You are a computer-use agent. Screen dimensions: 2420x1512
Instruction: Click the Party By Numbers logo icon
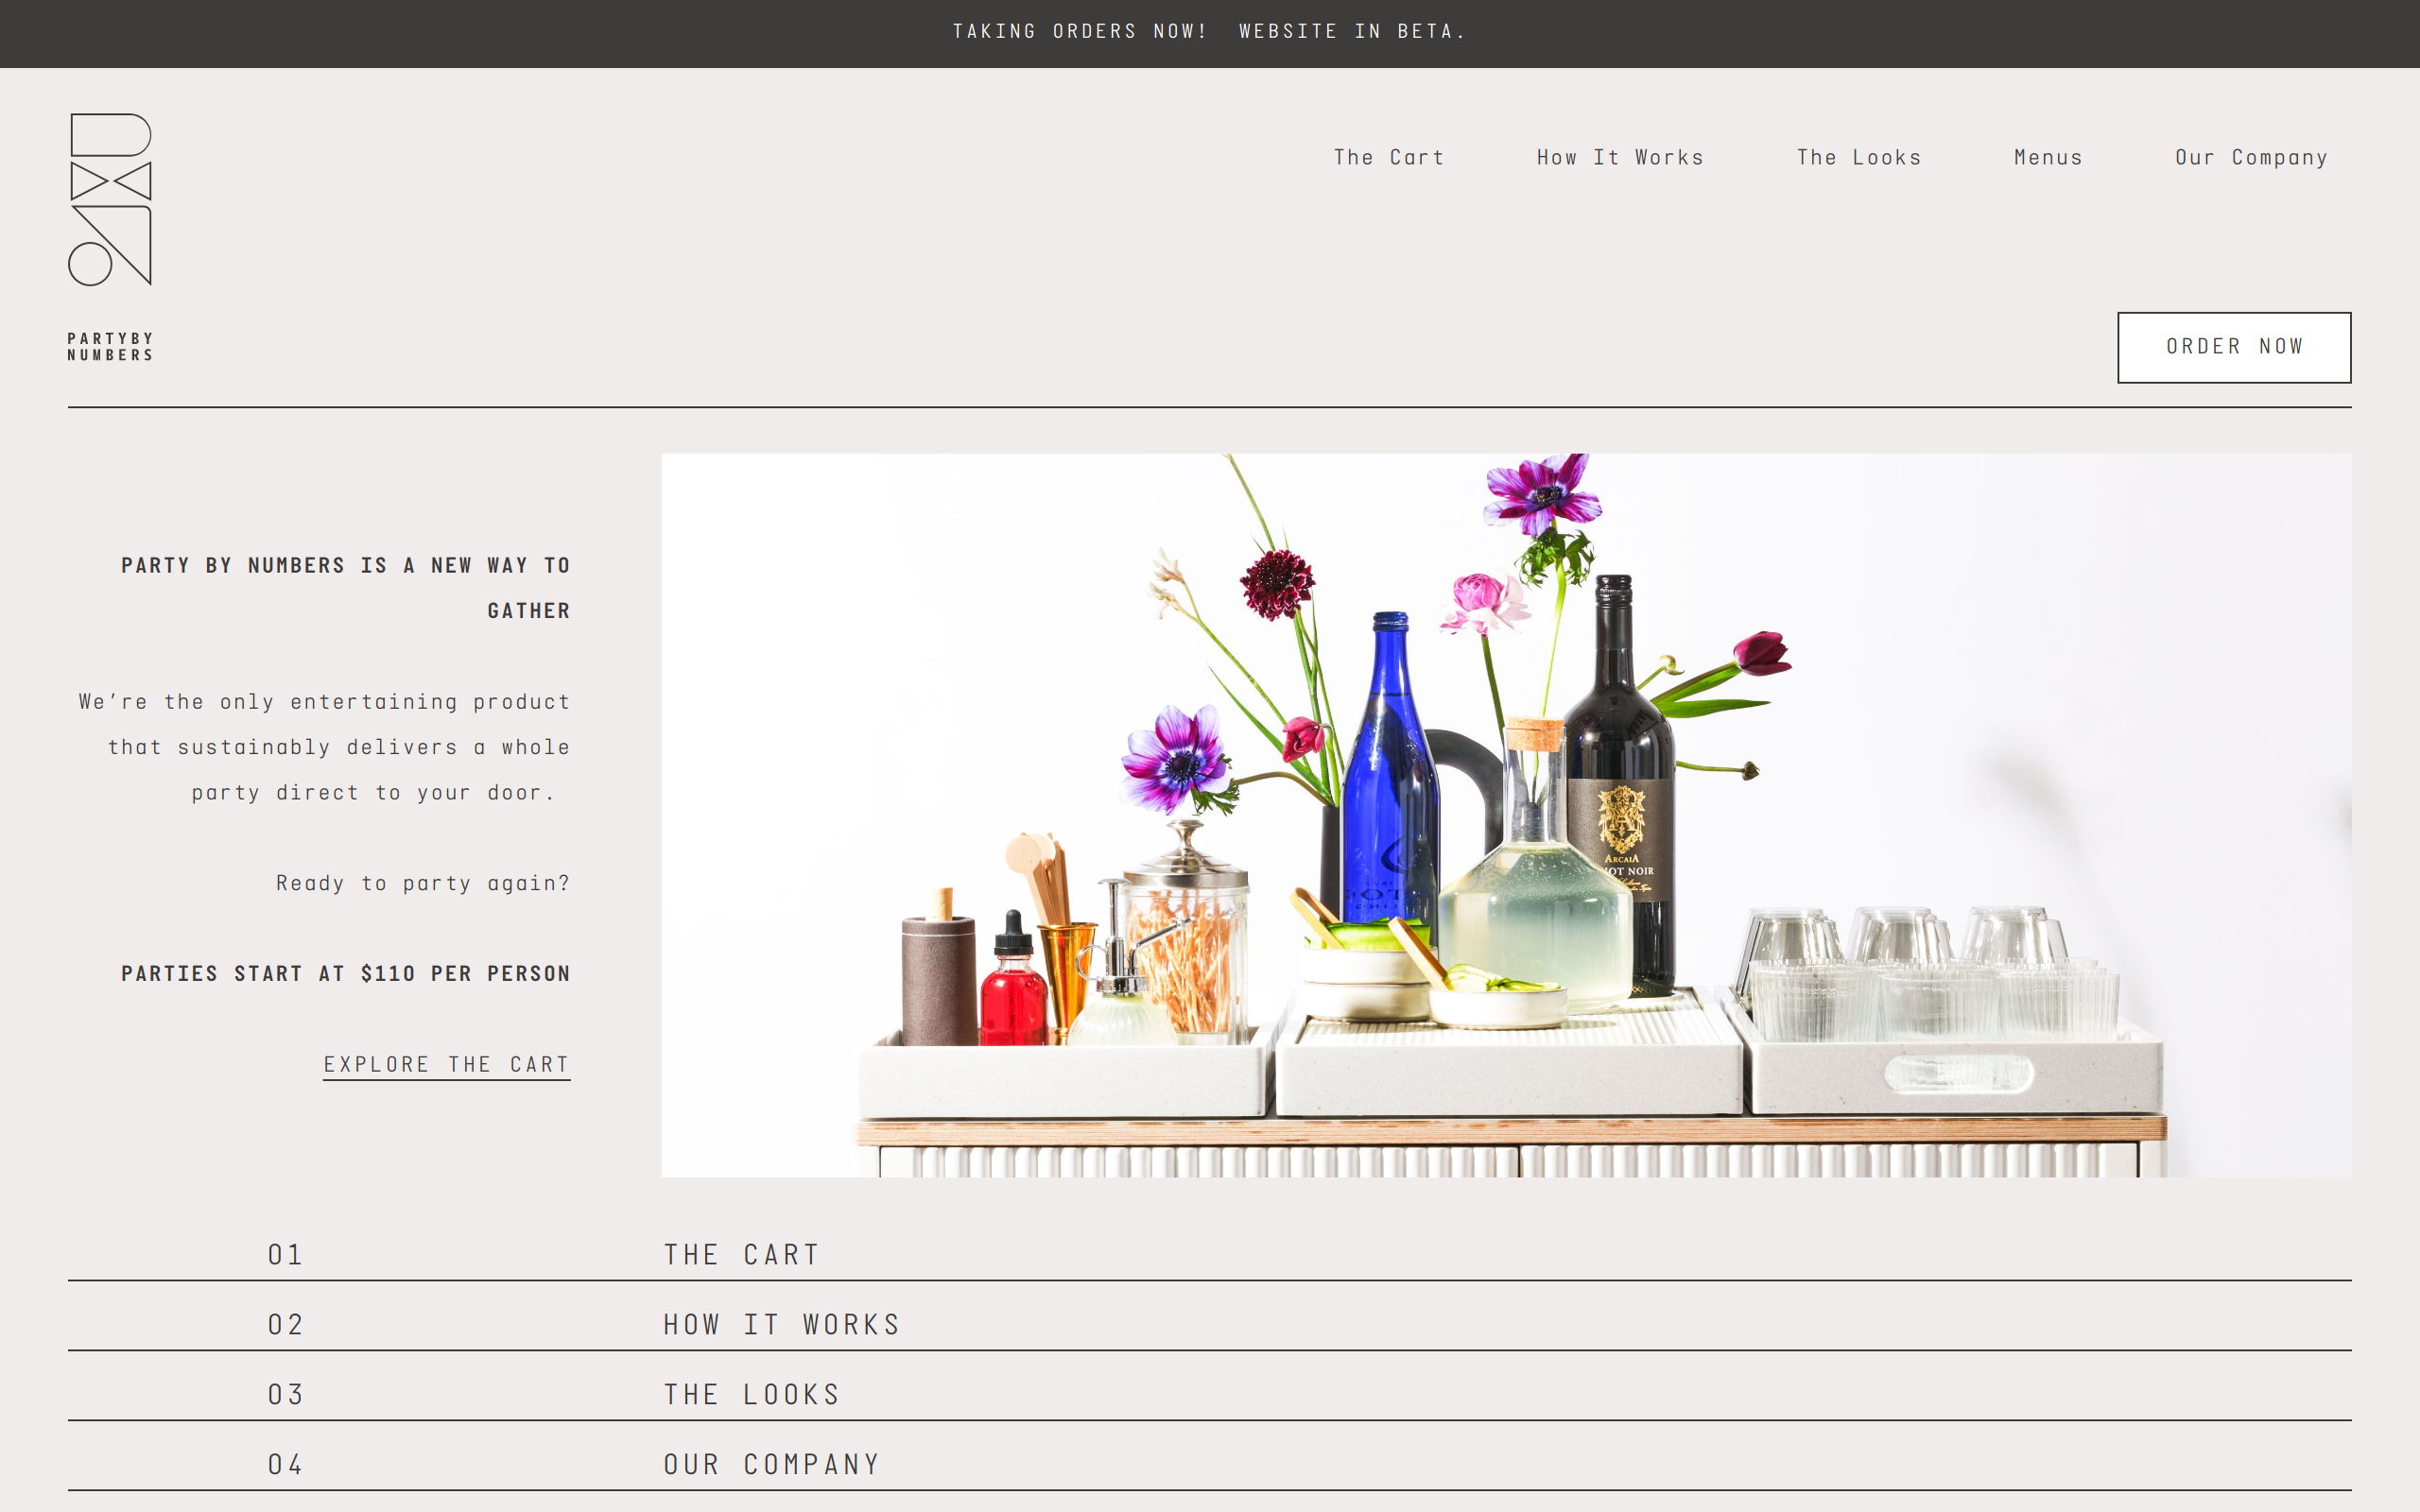pyautogui.click(x=110, y=199)
